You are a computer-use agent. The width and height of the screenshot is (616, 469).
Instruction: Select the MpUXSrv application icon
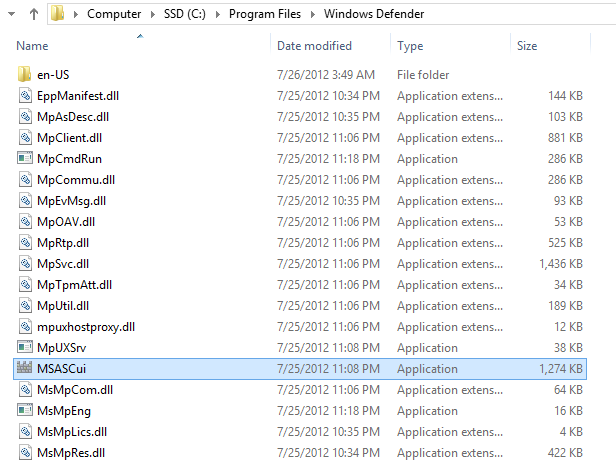(25, 347)
